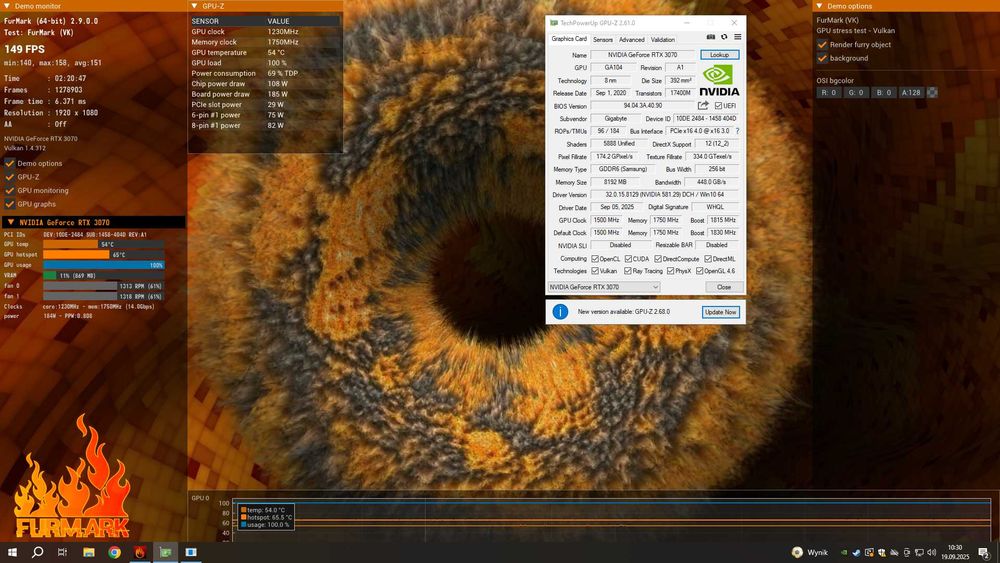Click the Driver Version field
Image resolution: width=1000 pixels, height=563 pixels.
[665, 194]
